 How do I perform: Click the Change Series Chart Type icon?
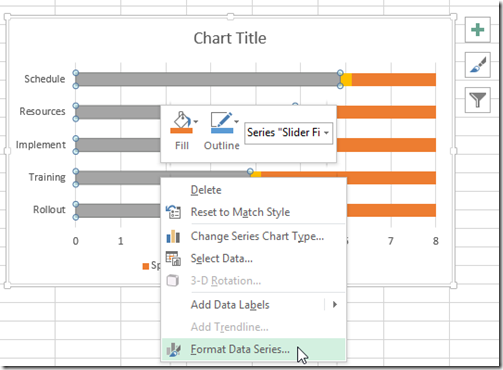point(173,236)
